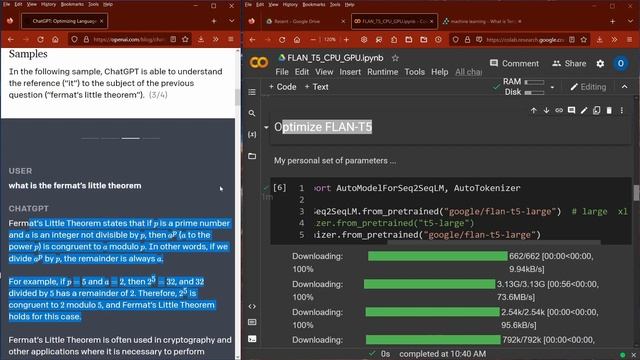Open the Editing mode dropdown

pyautogui.click(x=588, y=87)
